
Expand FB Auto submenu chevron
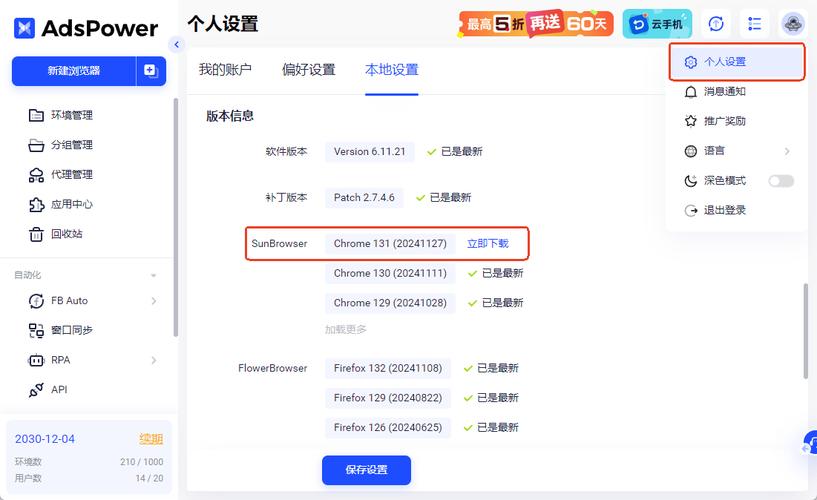(x=154, y=301)
